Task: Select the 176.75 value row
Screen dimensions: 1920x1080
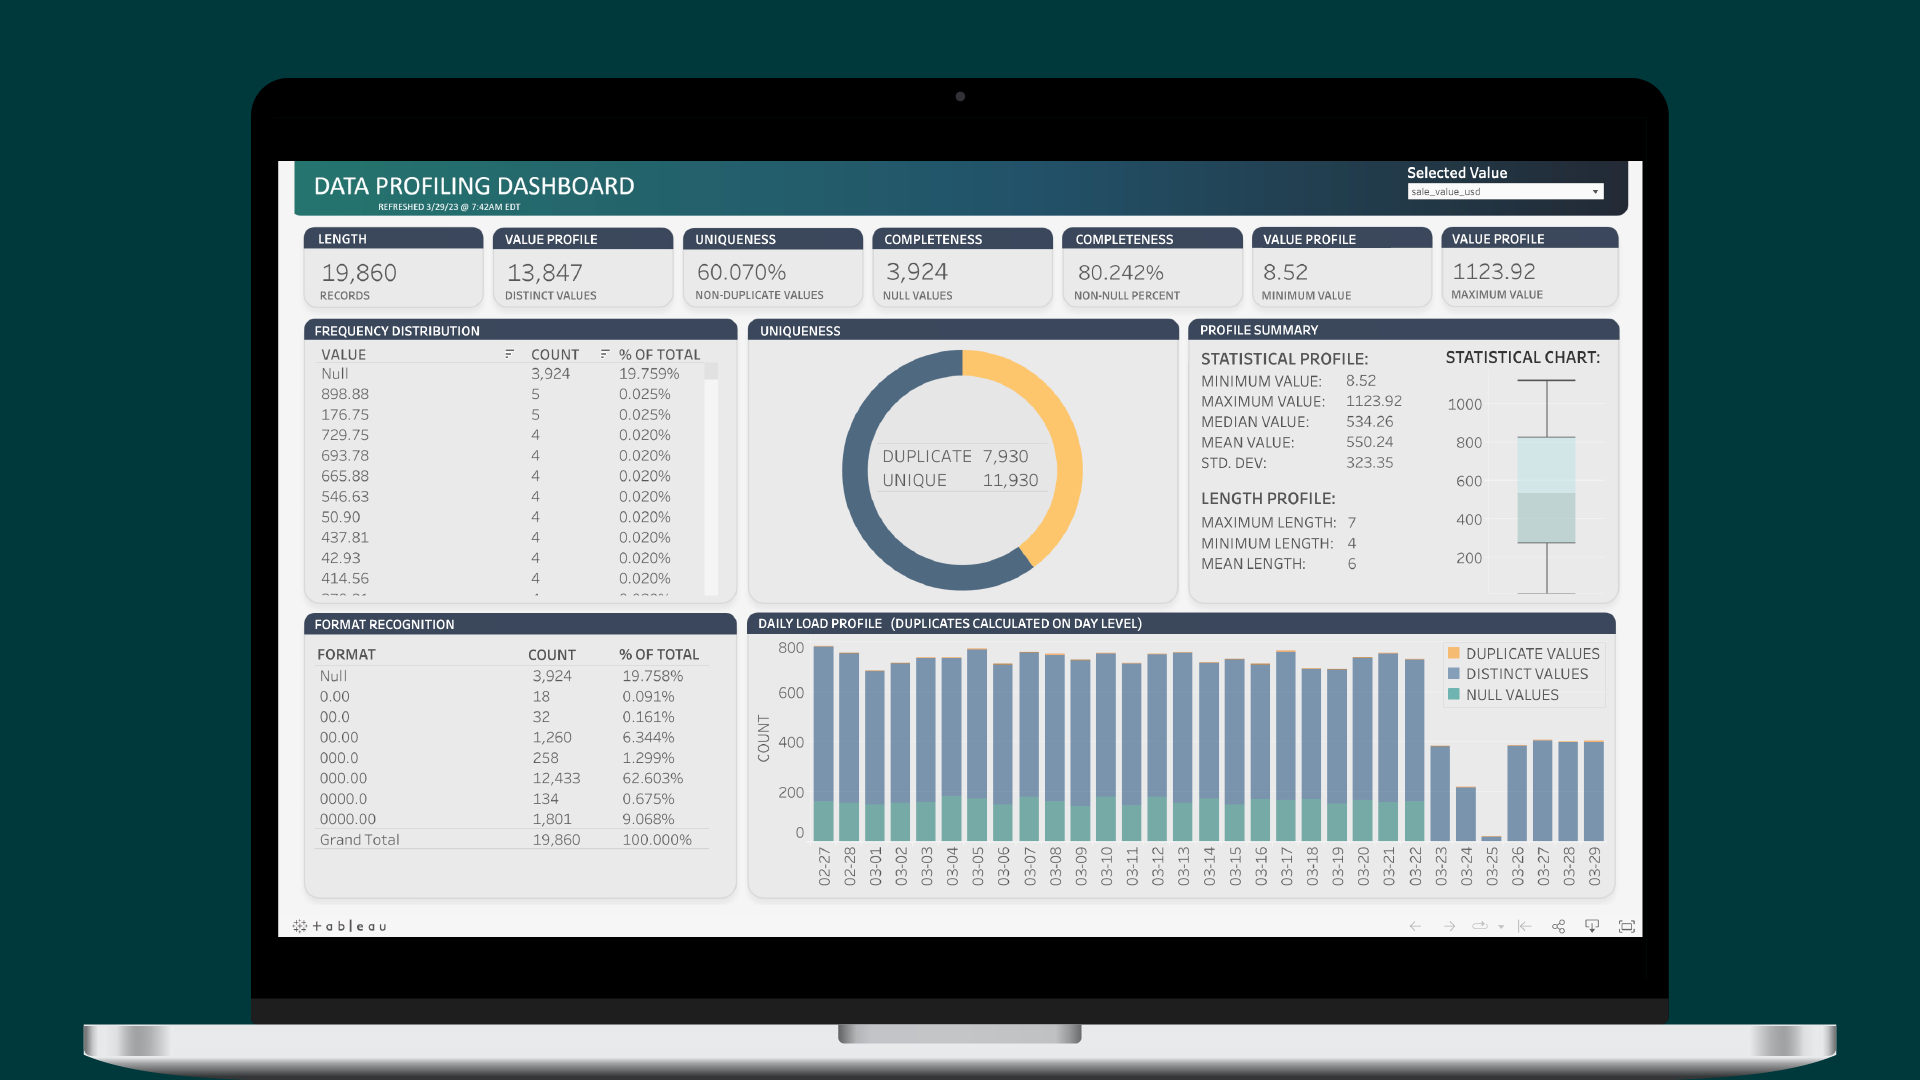Action: point(510,414)
